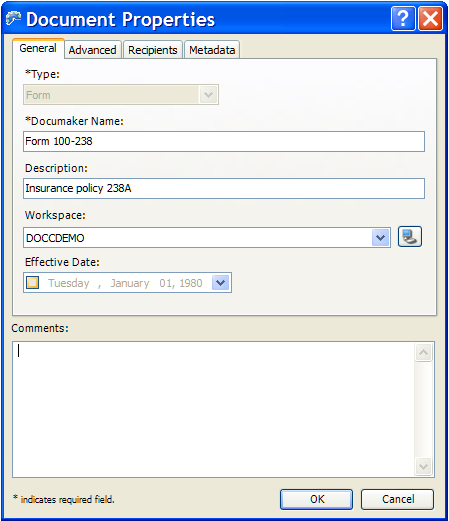Open the Recipients tab
Image resolution: width=449 pixels, height=521 pixels.
pyautogui.click(x=153, y=50)
